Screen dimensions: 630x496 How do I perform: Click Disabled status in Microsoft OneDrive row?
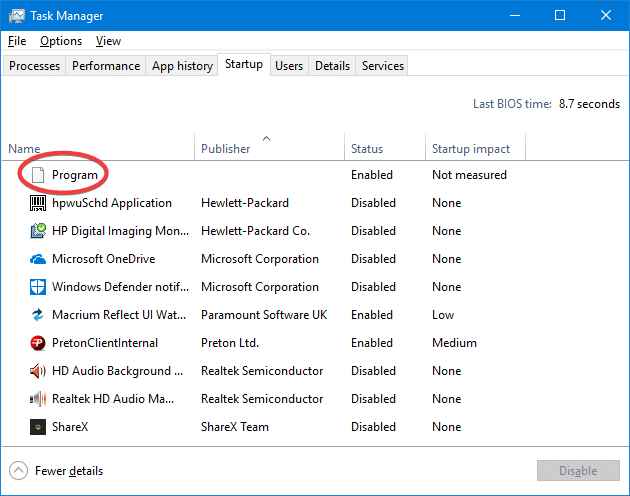[373, 259]
